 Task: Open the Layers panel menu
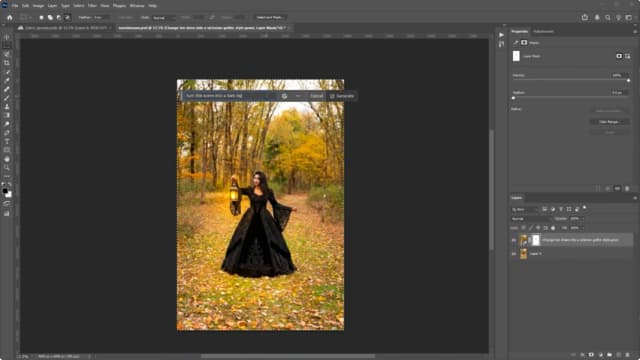[x=635, y=198]
